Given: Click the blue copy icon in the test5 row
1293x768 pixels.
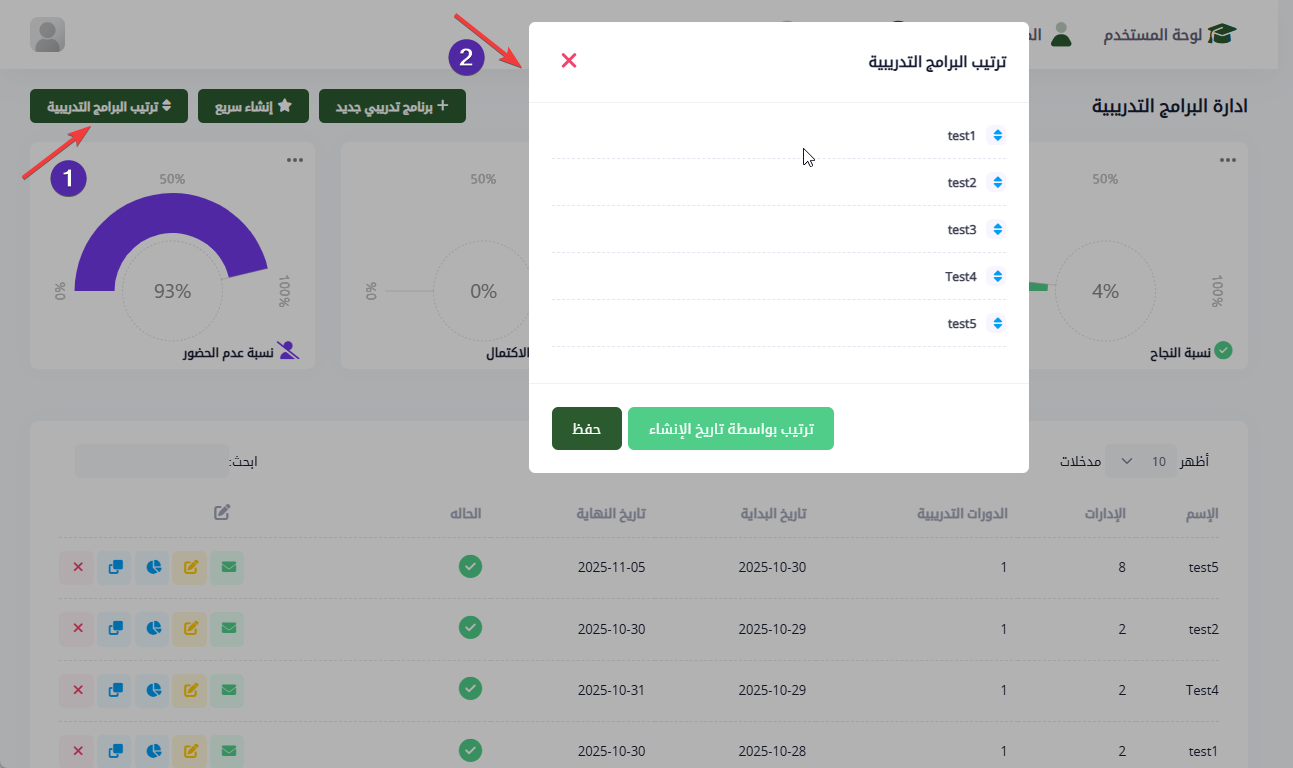Looking at the screenshot, I should 116,567.
